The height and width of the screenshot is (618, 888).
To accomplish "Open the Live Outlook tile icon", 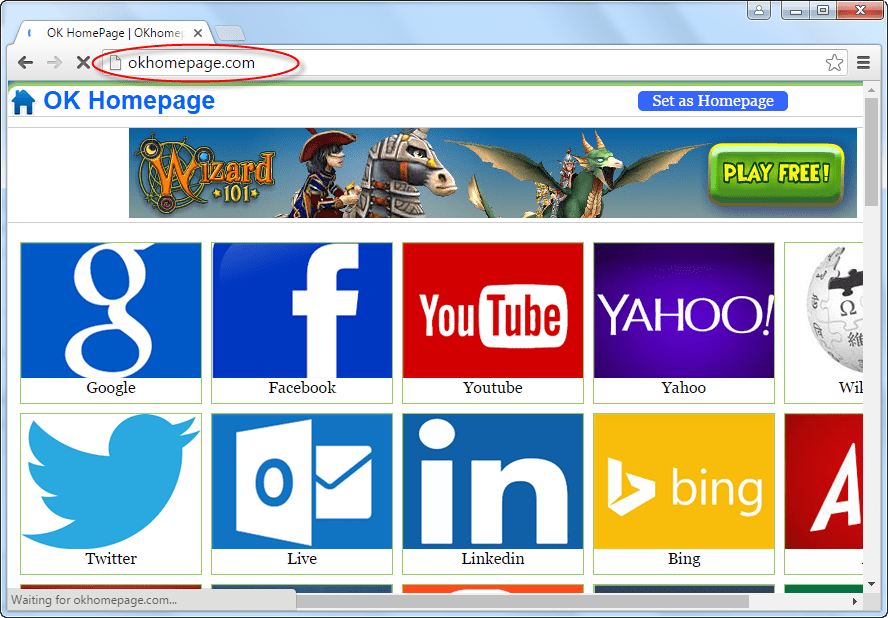I will [302, 481].
